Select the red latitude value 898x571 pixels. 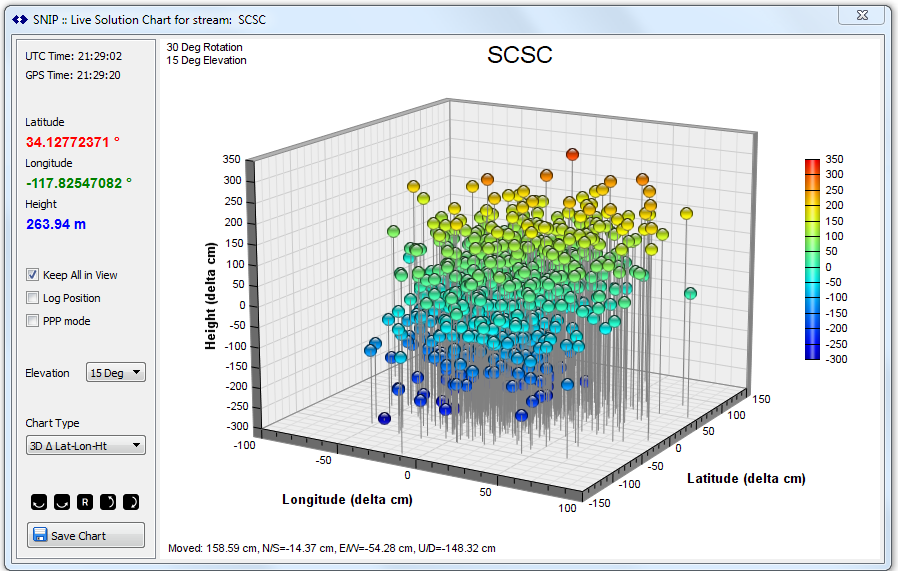click(x=79, y=142)
